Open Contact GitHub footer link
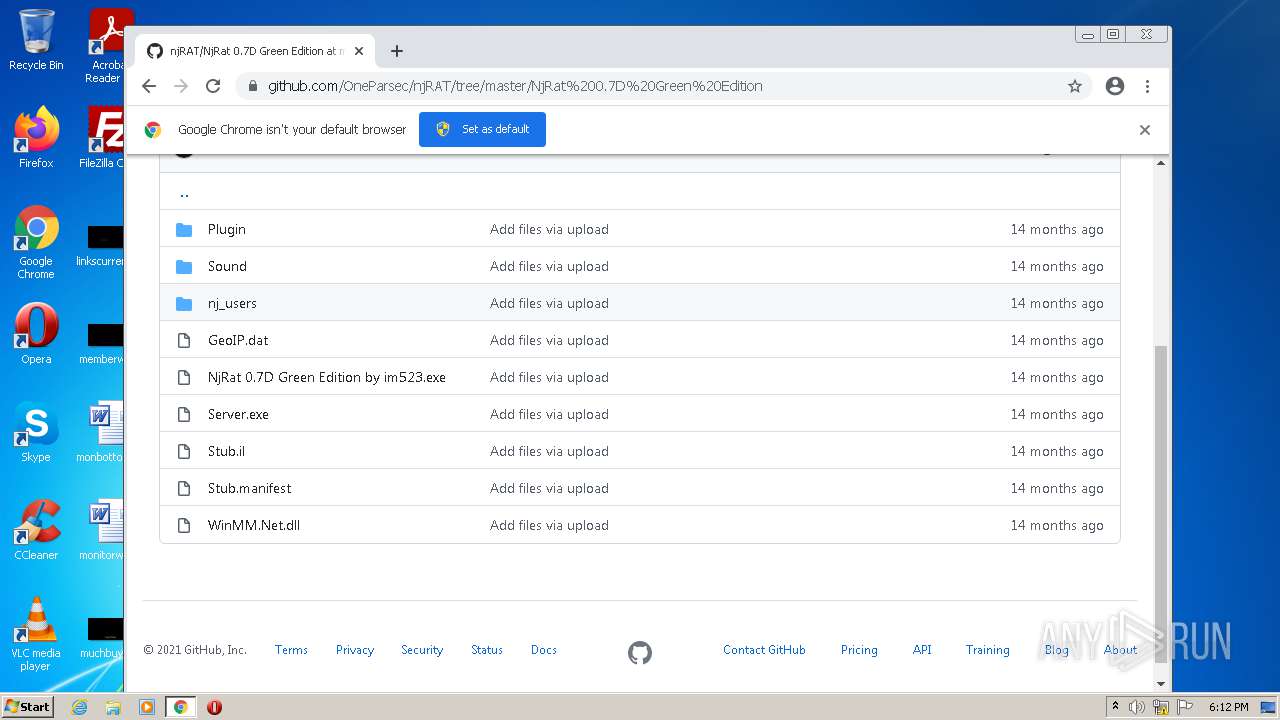 coord(764,650)
